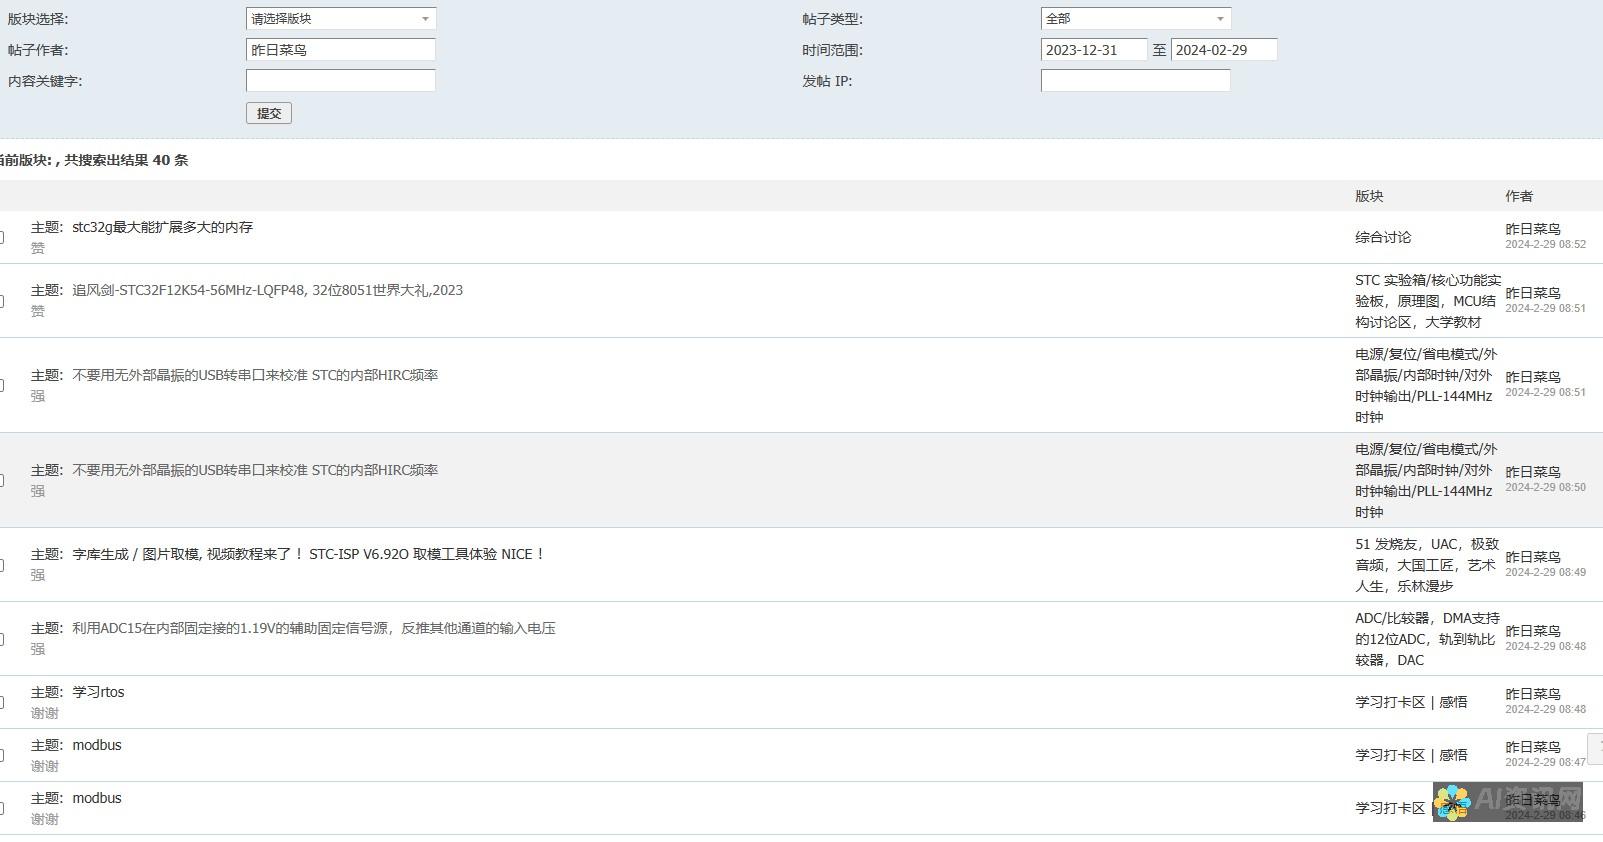Click the reply text 谢谢 under the 学习rtos post

point(44,713)
